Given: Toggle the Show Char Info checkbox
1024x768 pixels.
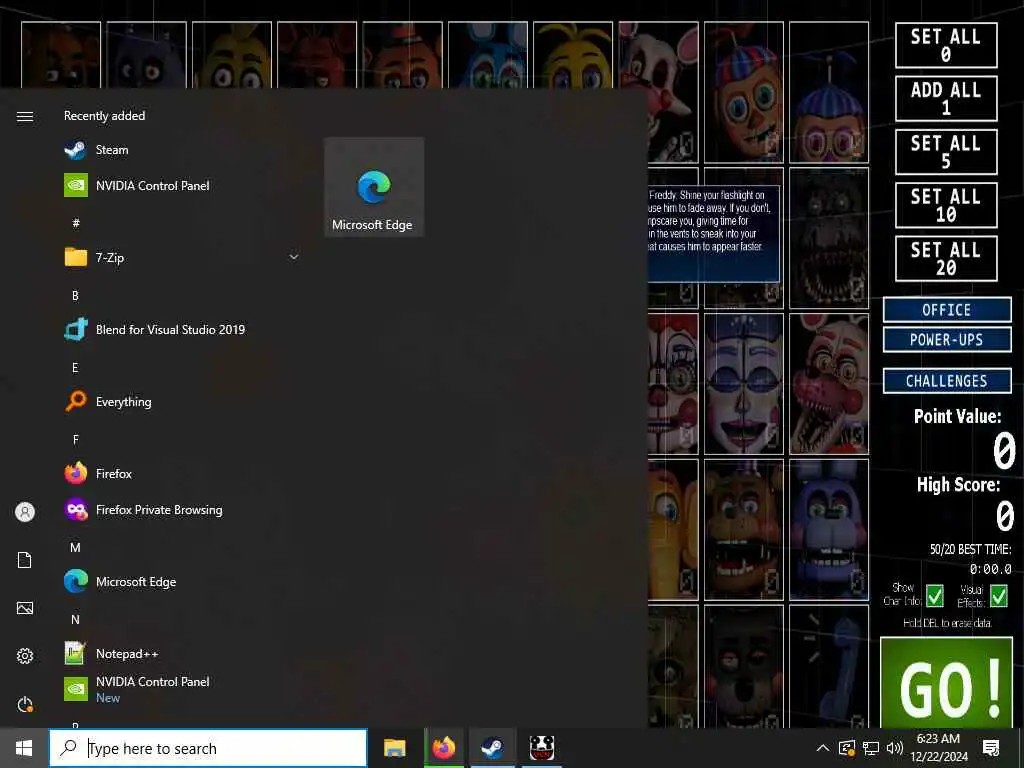Looking at the screenshot, I should (x=935, y=596).
